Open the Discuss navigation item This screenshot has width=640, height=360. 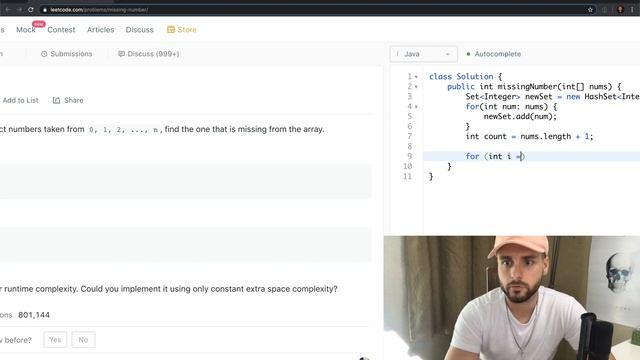140,29
